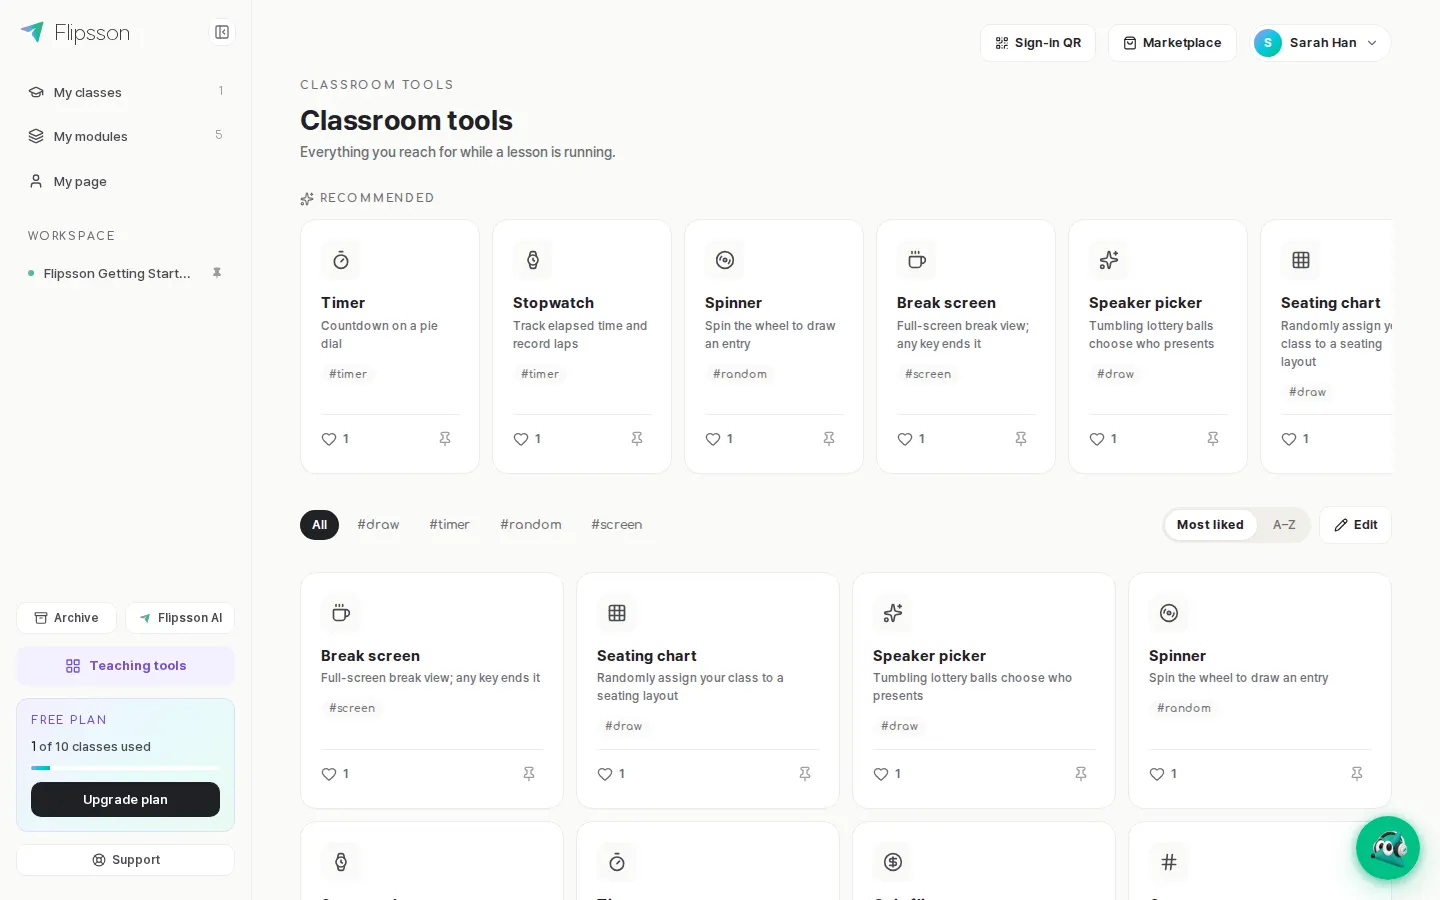Pin the Spinner card in the grid
The image size is (1440, 900).
[1357, 774]
